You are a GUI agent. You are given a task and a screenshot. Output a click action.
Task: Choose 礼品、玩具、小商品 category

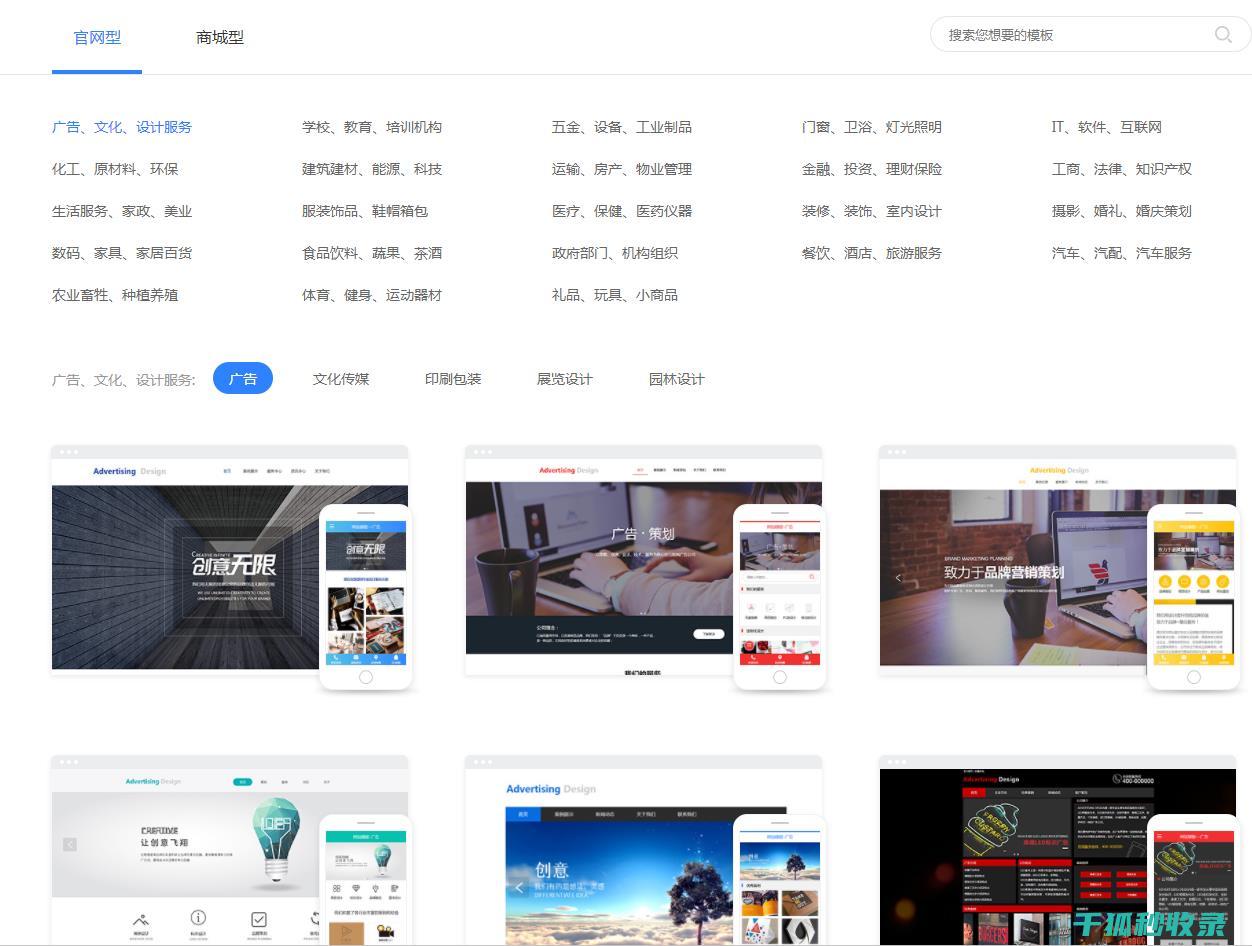coord(615,295)
